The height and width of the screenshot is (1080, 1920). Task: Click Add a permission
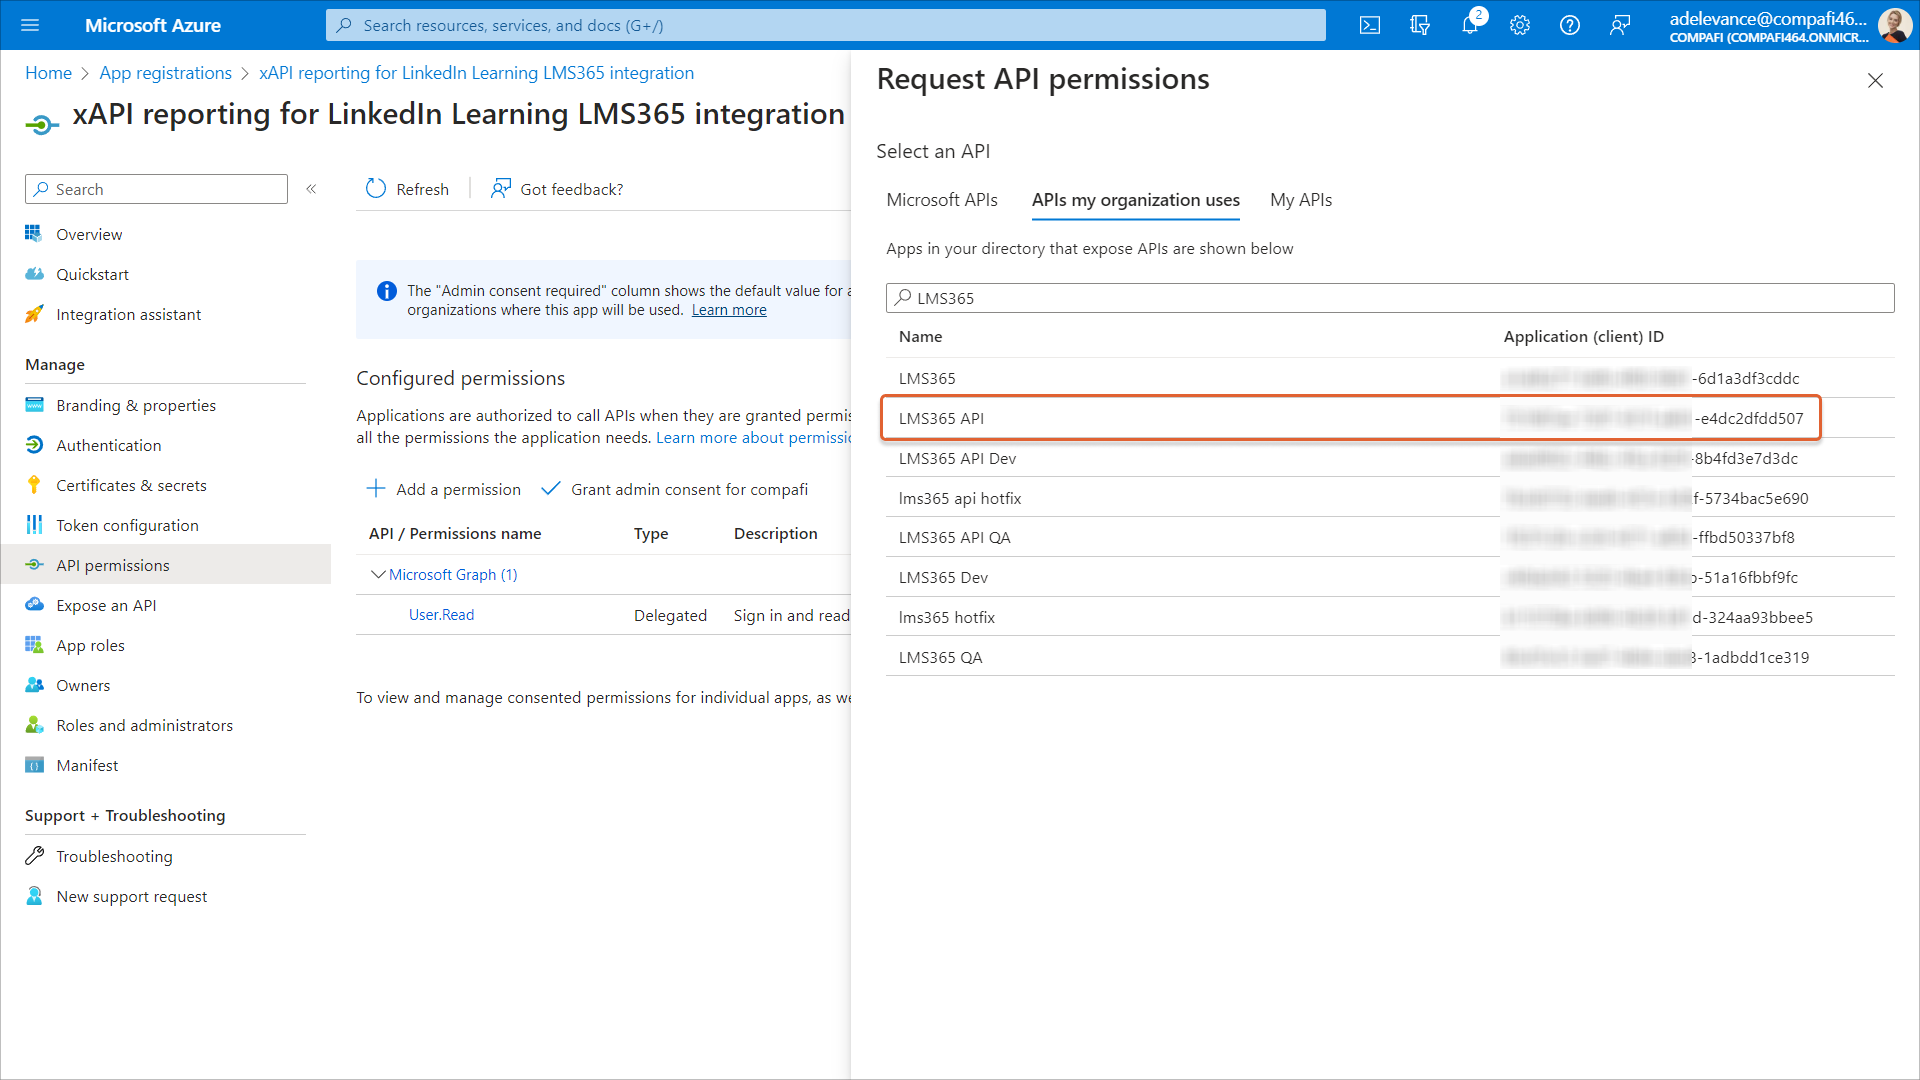(x=443, y=489)
